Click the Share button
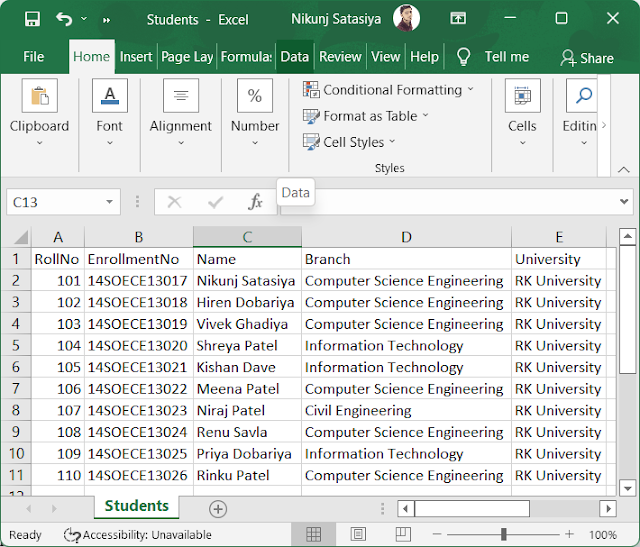640x547 pixels. (587, 58)
